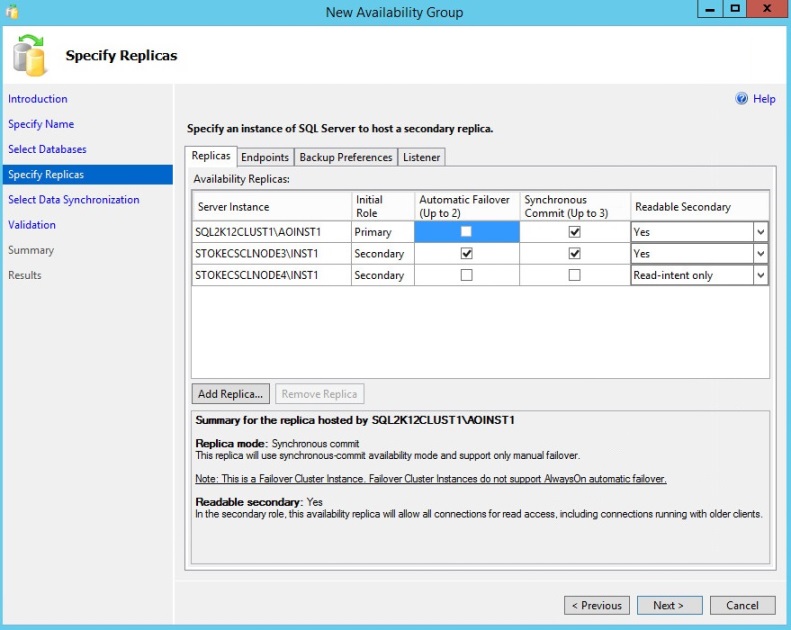Screen dimensions: 791x630
Task: Open Readable Secondary dropdown for SQL2K12CLUST1\AOINST1
Action: 760,232
